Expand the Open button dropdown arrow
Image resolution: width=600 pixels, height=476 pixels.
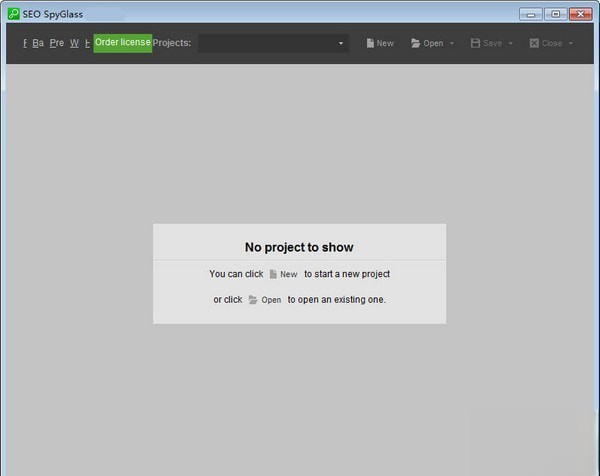pos(452,43)
